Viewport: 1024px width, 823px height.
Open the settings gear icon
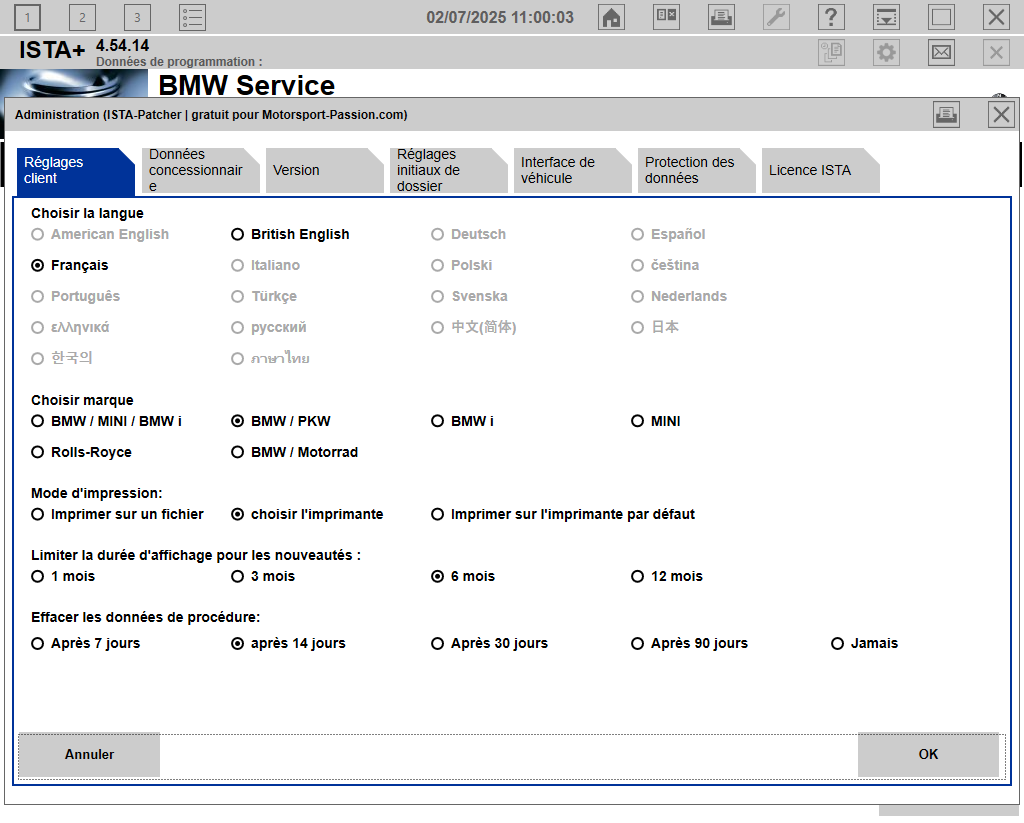click(x=886, y=52)
